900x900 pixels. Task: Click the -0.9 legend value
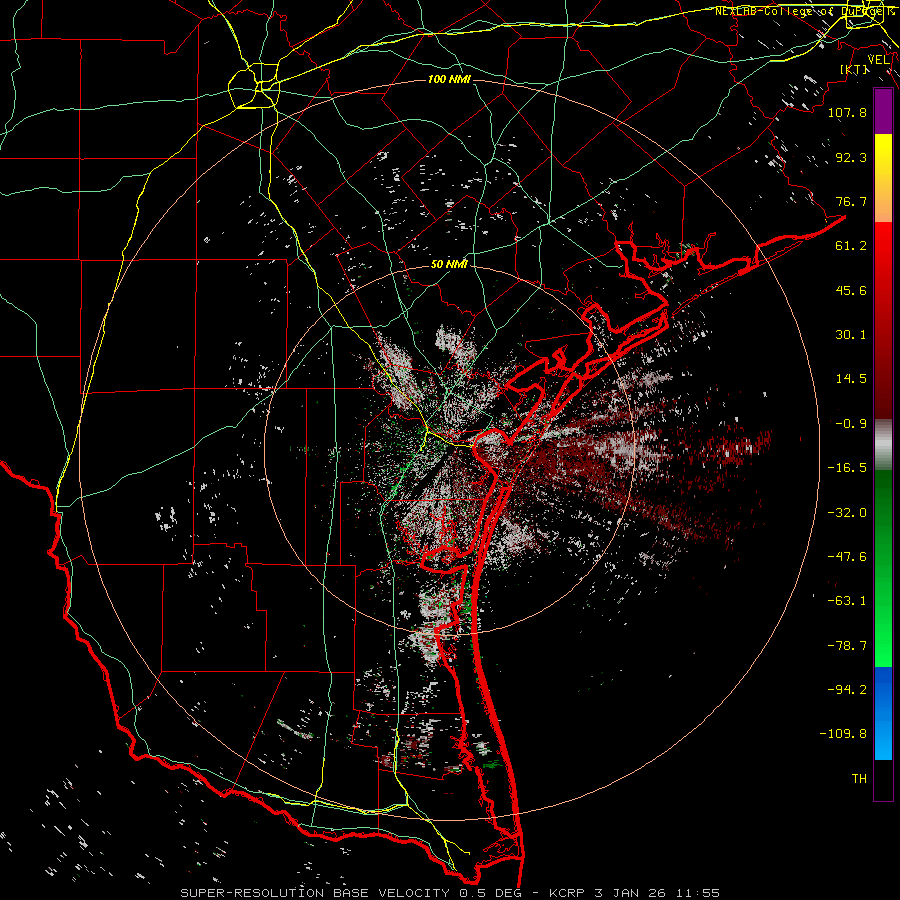(x=851, y=424)
